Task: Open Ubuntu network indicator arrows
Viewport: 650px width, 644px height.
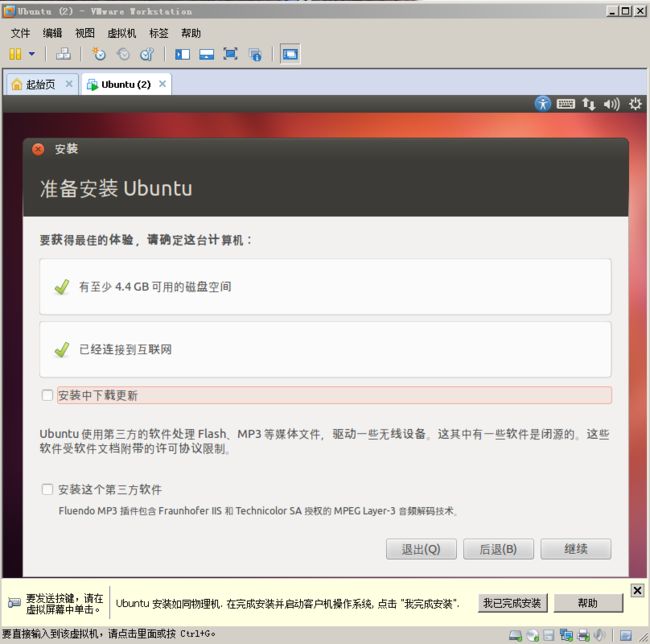Action: pyautogui.click(x=589, y=104)
